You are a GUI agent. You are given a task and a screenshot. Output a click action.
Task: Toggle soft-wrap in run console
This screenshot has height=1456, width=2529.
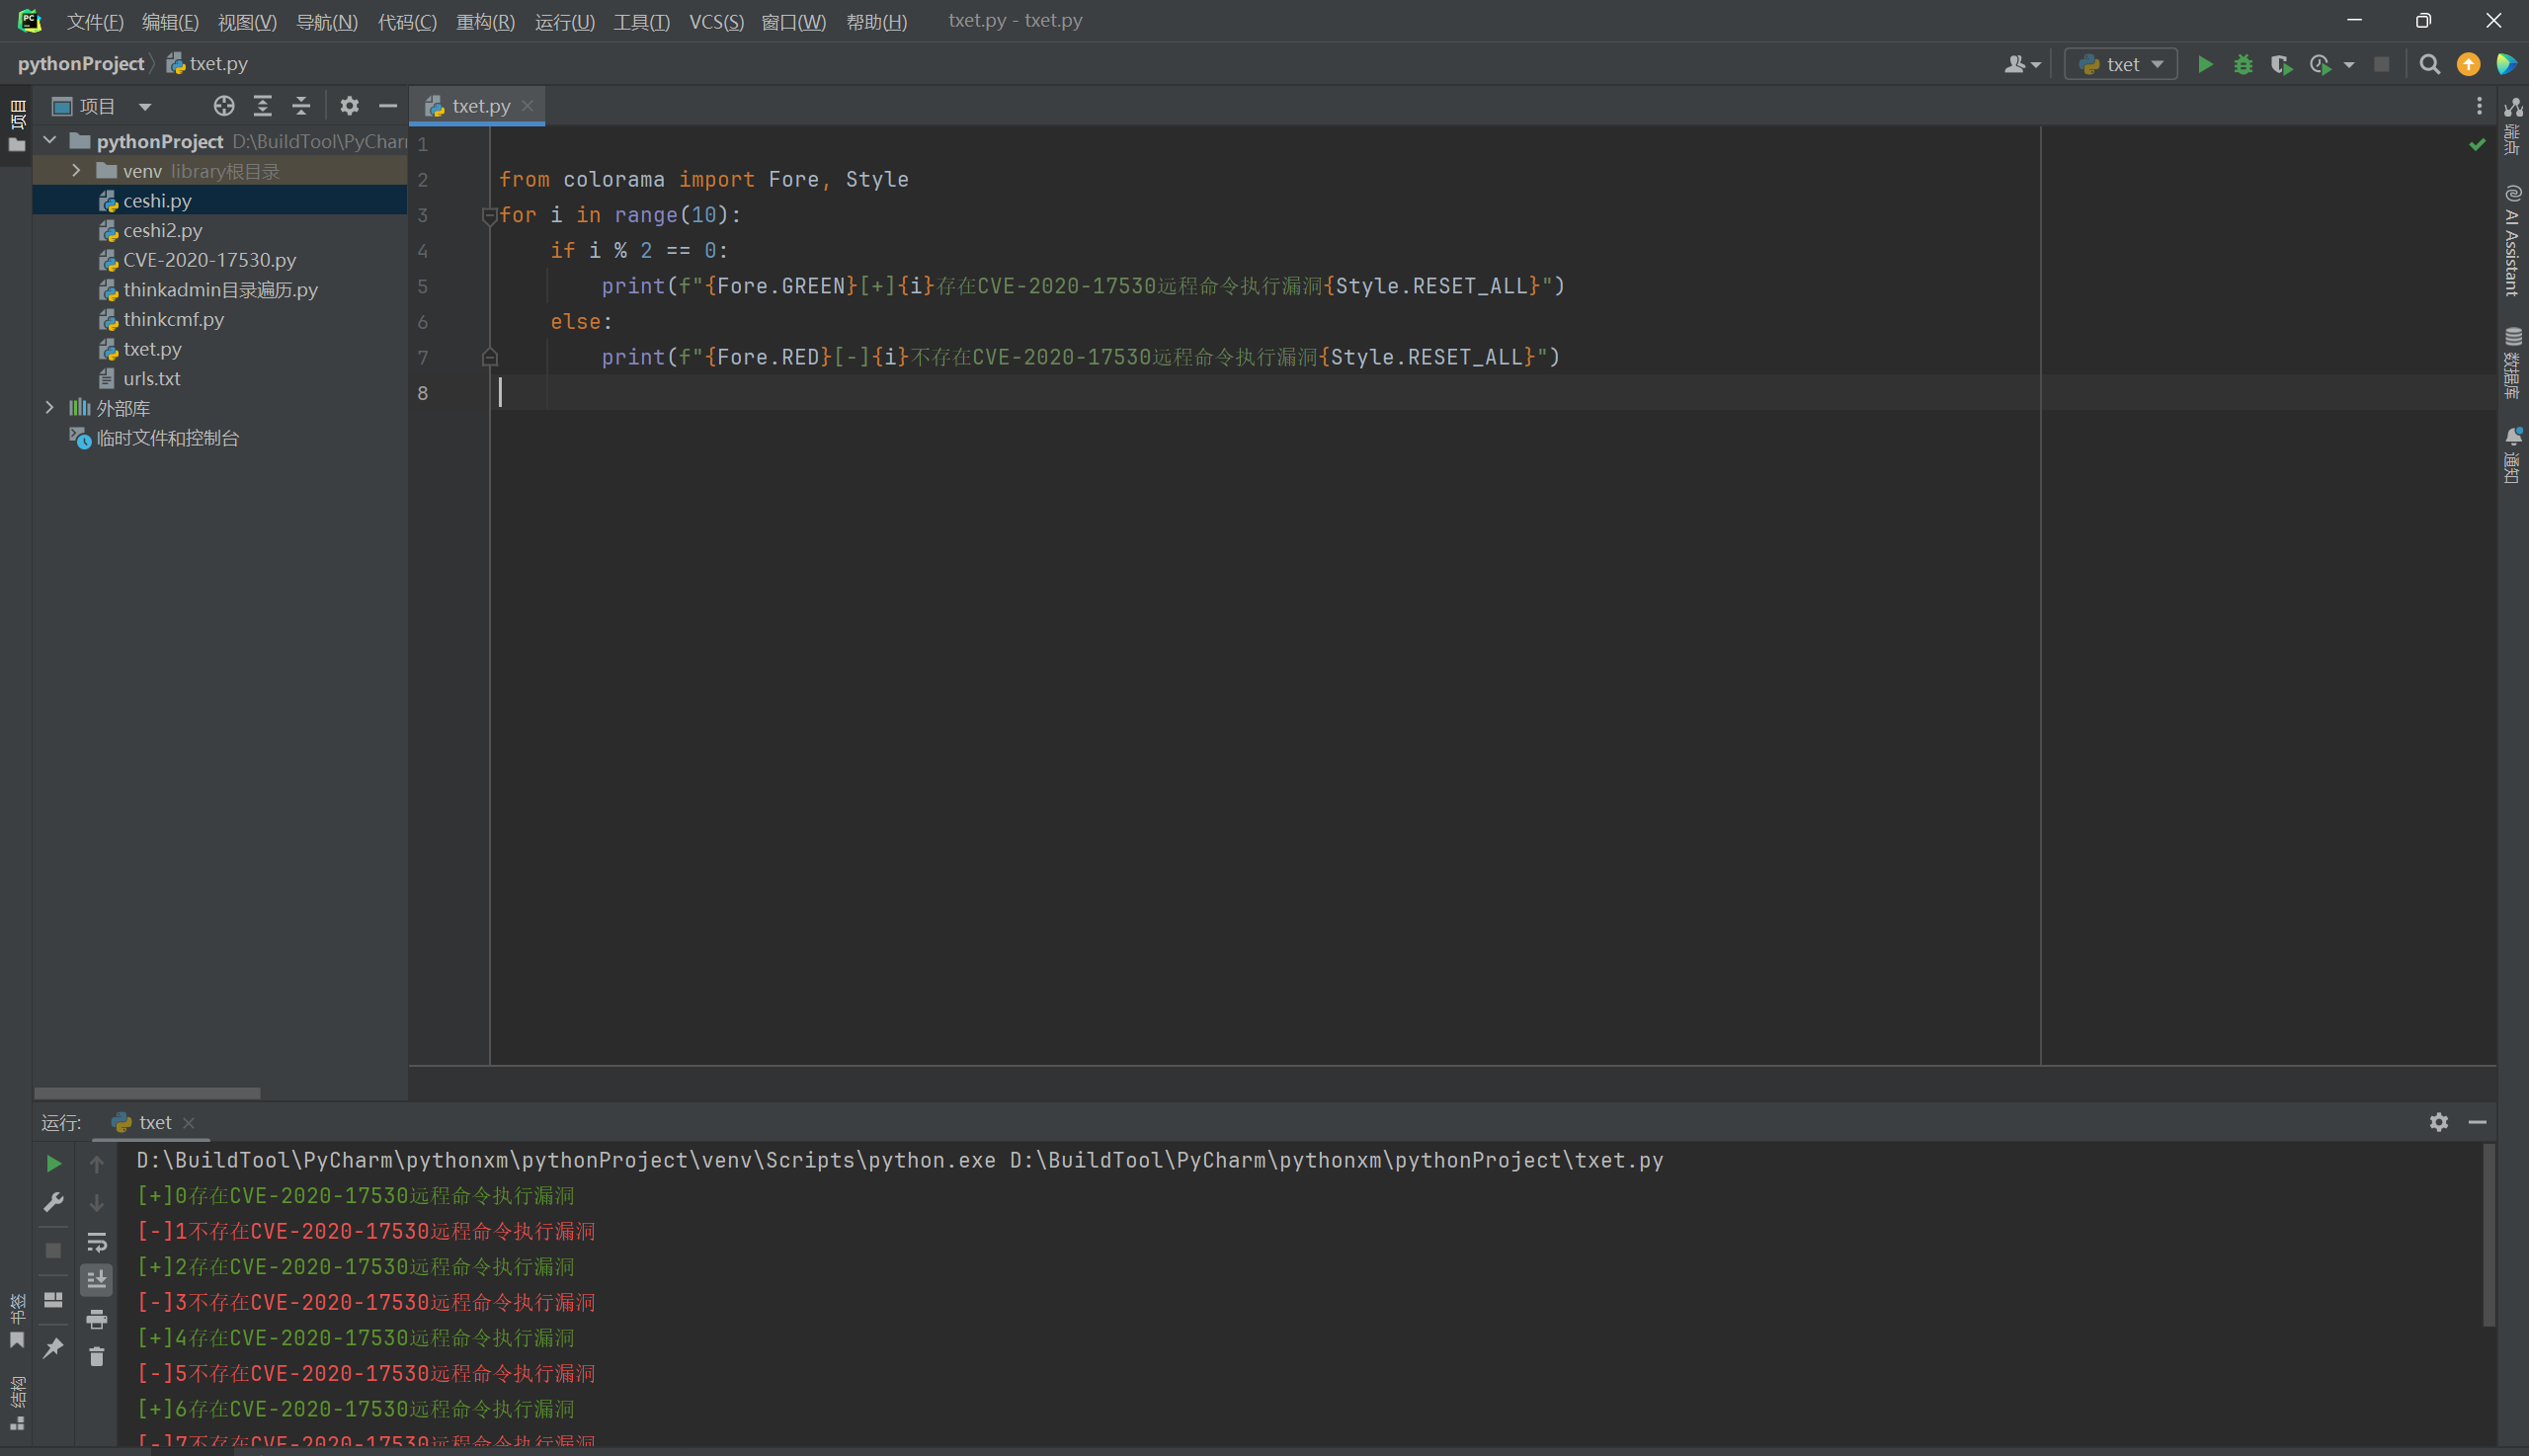[x=97, y=1242]
